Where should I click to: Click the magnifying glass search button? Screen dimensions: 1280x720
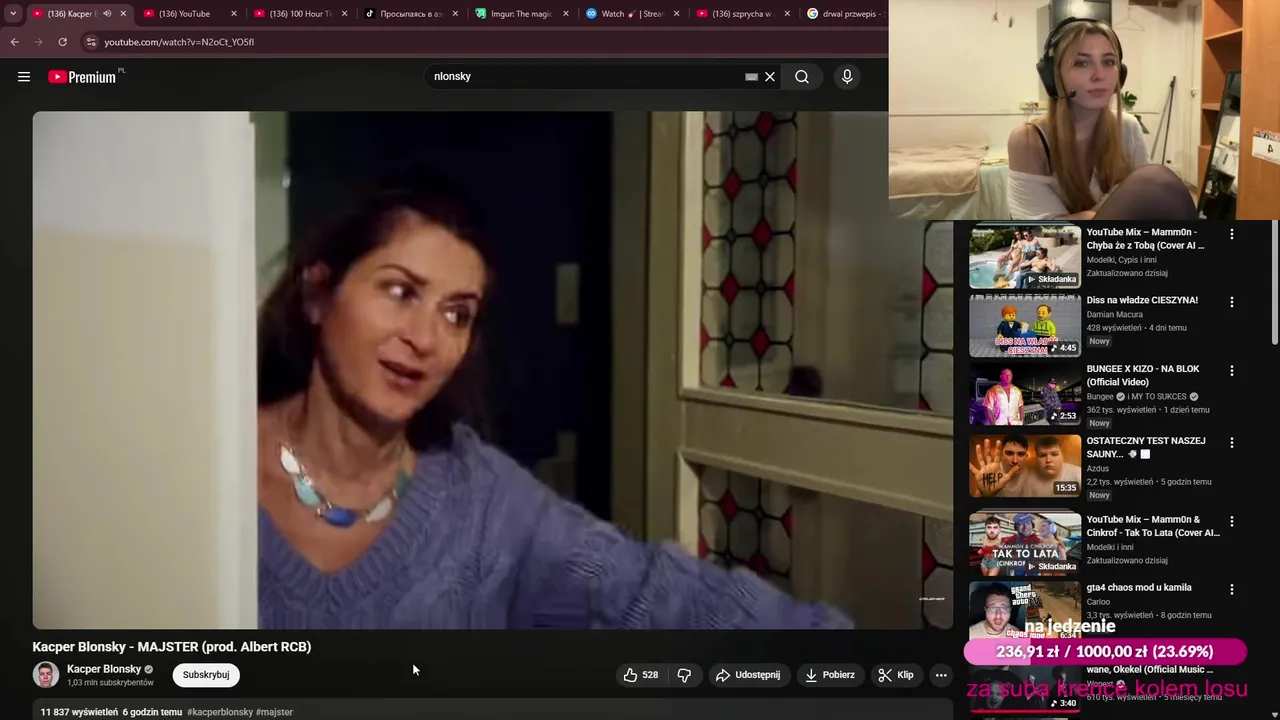point(802,77)
